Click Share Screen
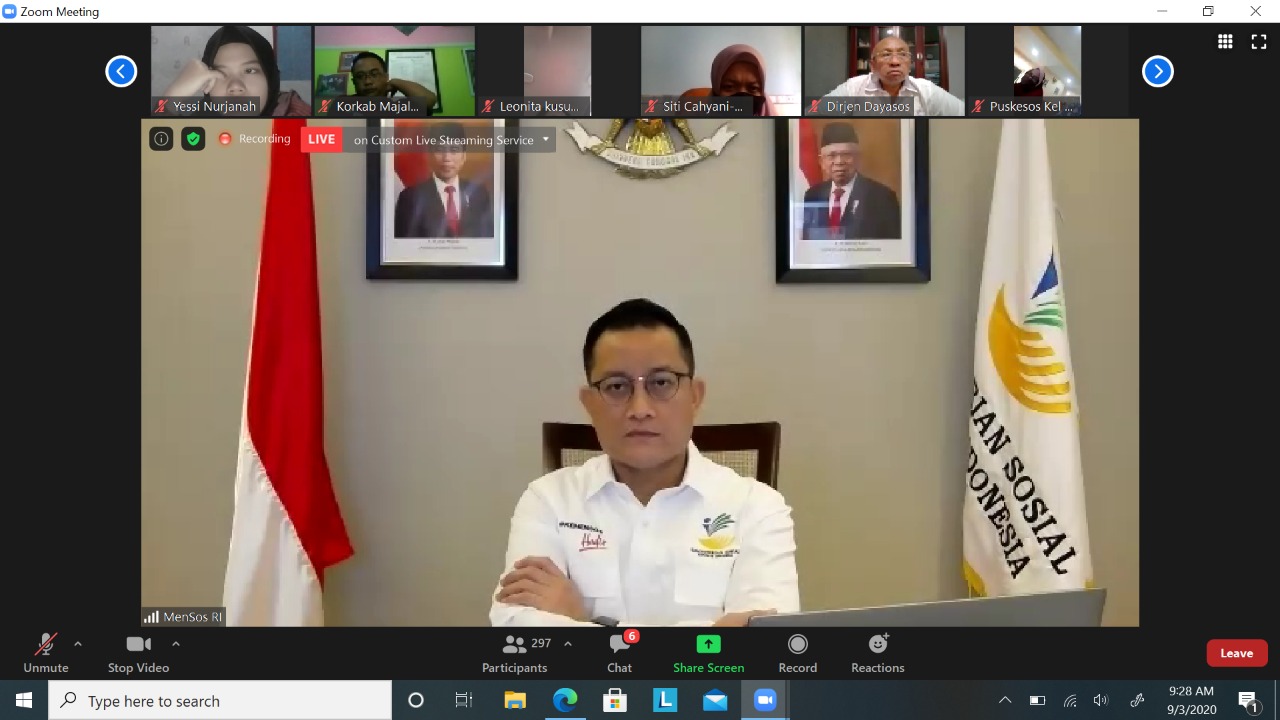Viewport: 1280px width, 720px height. [x=708, y=650]
